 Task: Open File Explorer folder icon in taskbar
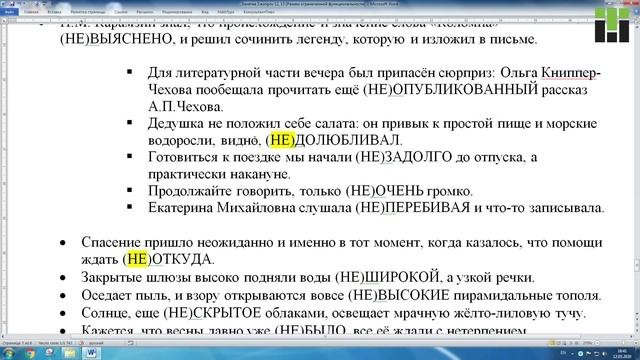(70, 353)
